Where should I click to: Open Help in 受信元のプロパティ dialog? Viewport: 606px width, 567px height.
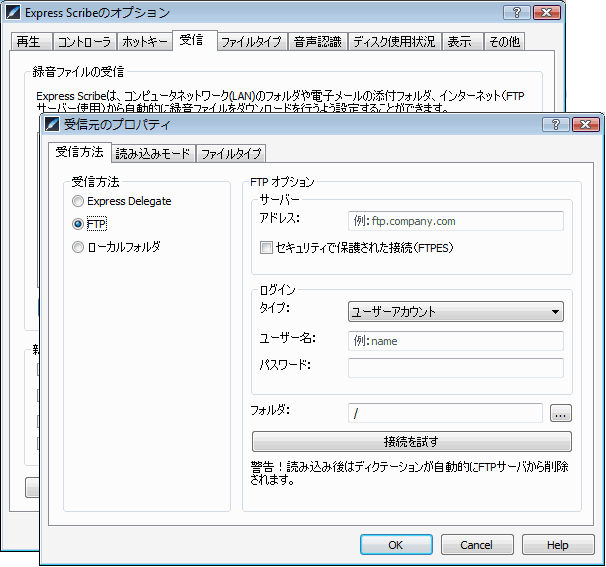pos(558,545)
